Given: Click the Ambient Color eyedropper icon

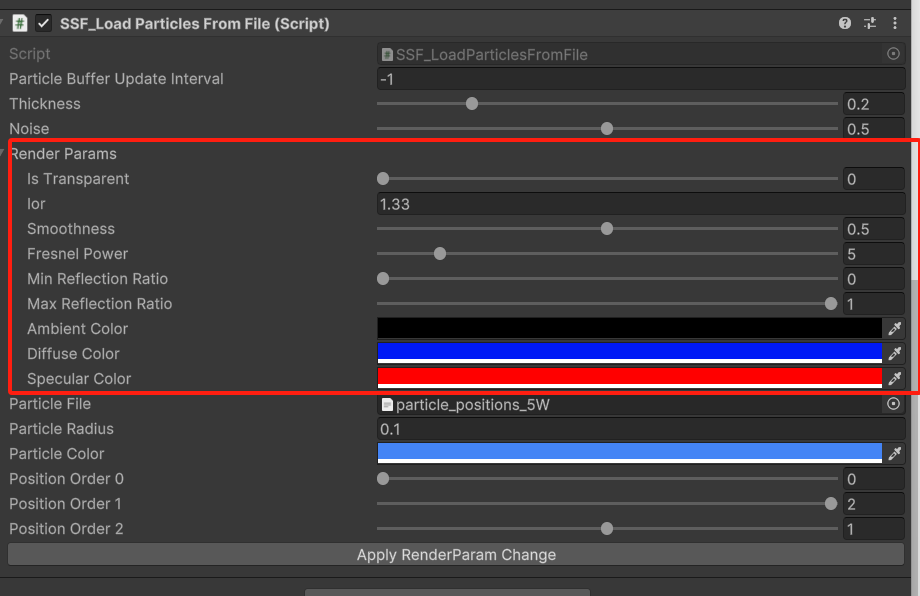Looking at the screenshot, I should click(895, 329).
